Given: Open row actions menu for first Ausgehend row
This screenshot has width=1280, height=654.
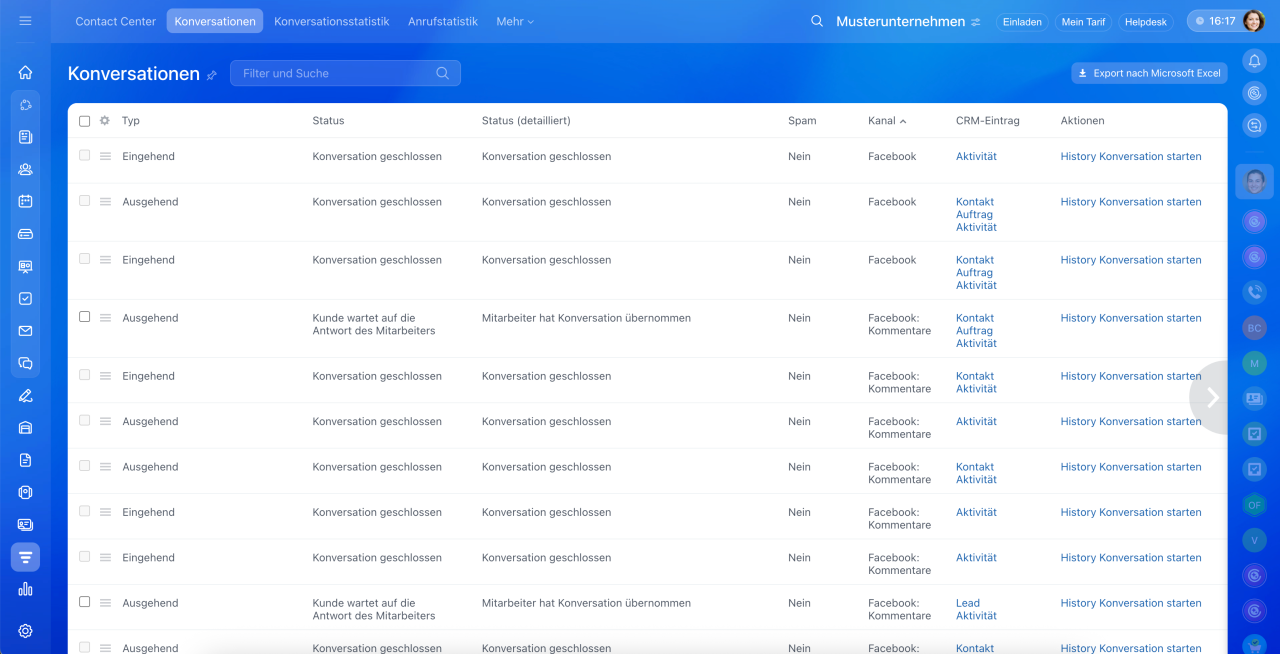Looking at the screenshot, I should point(105,202).
